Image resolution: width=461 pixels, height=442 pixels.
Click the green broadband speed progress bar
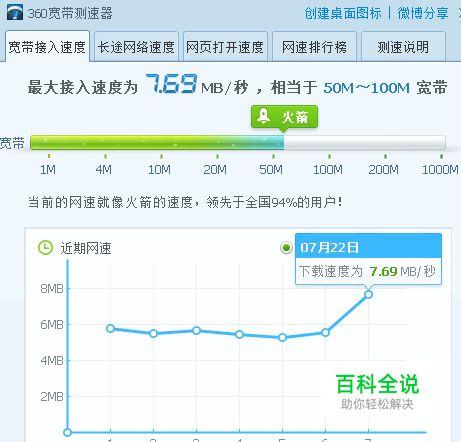(238, 143)
